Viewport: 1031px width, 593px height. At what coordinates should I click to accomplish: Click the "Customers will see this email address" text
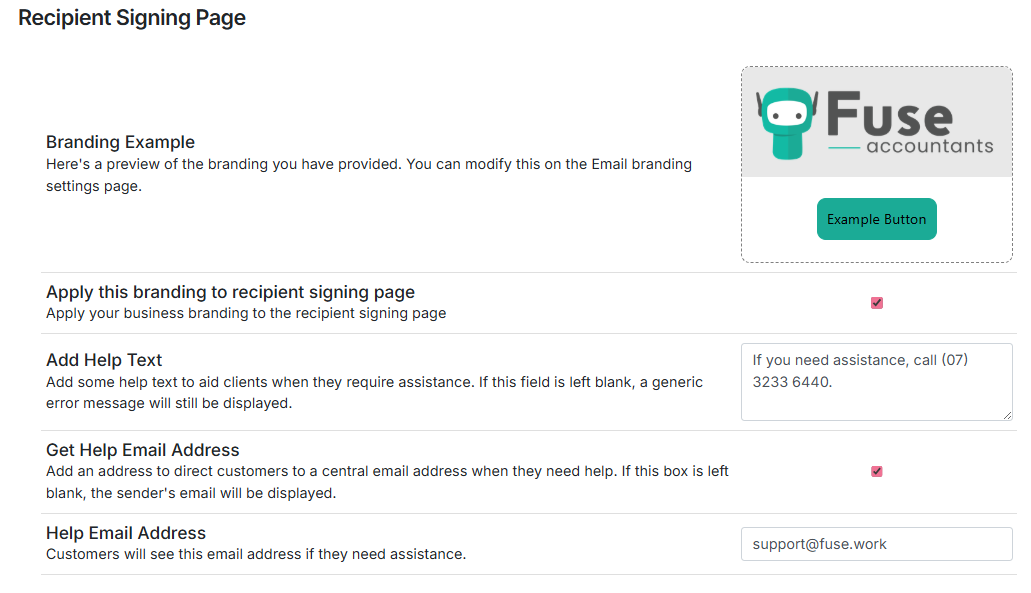point(256,554)
